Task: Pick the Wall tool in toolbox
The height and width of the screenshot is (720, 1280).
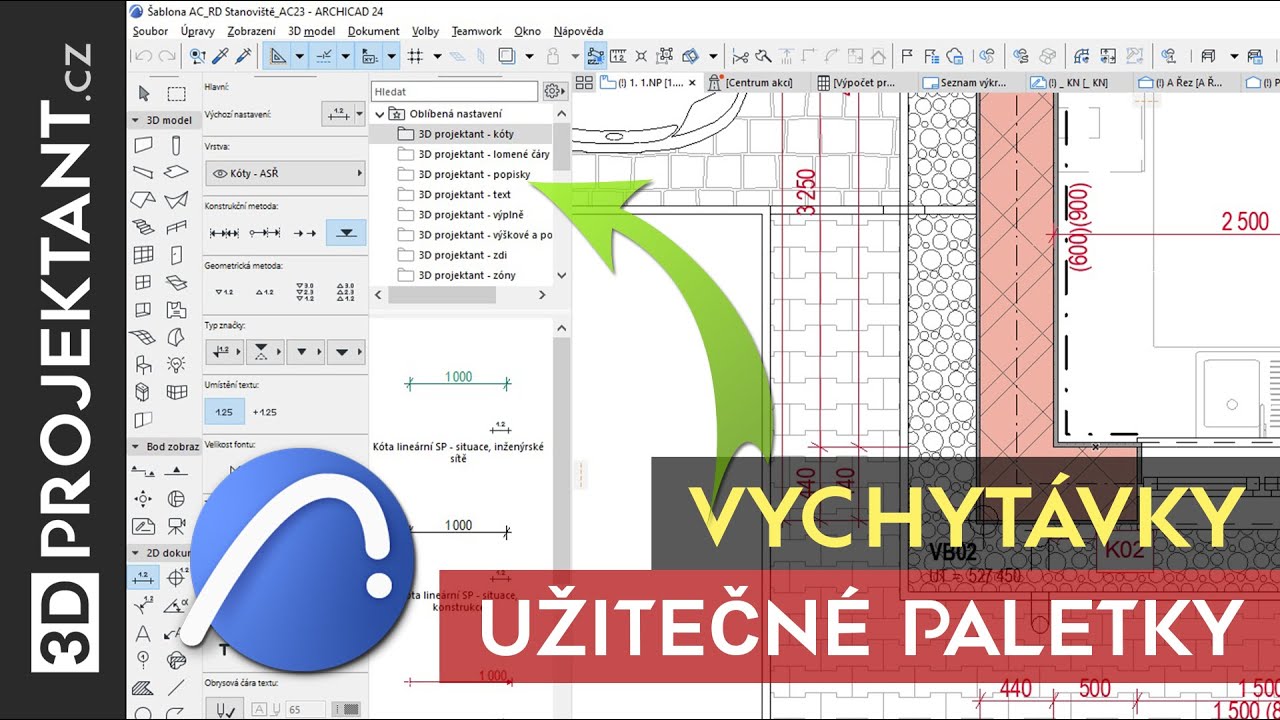Action: point(143,146)
